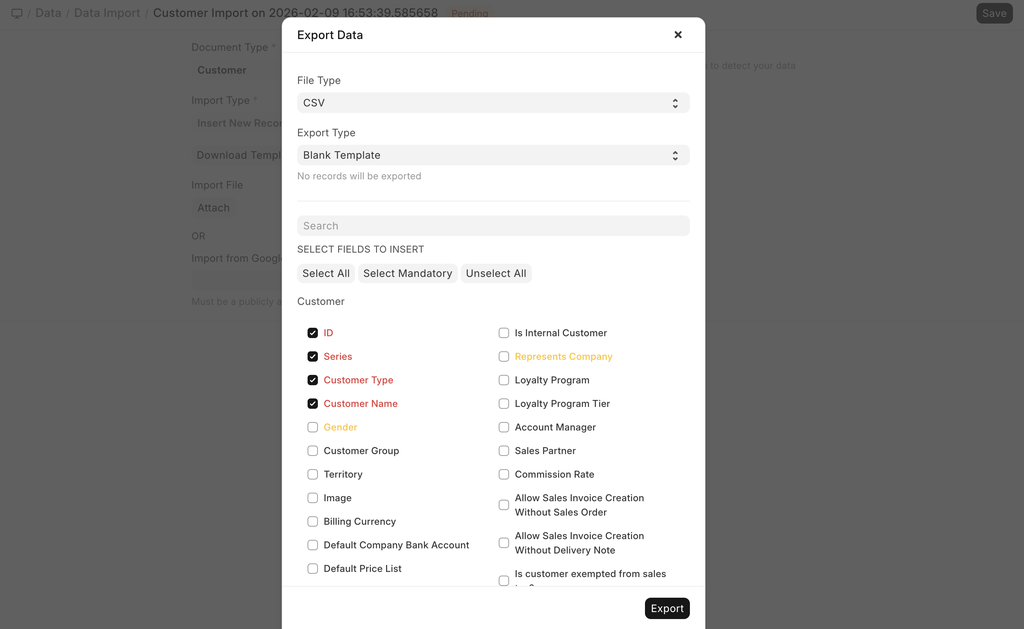Check the Commission Rate checkbox
Image resolution: width=1024 pixels, height=629 pixels.
tap(504, 475)
